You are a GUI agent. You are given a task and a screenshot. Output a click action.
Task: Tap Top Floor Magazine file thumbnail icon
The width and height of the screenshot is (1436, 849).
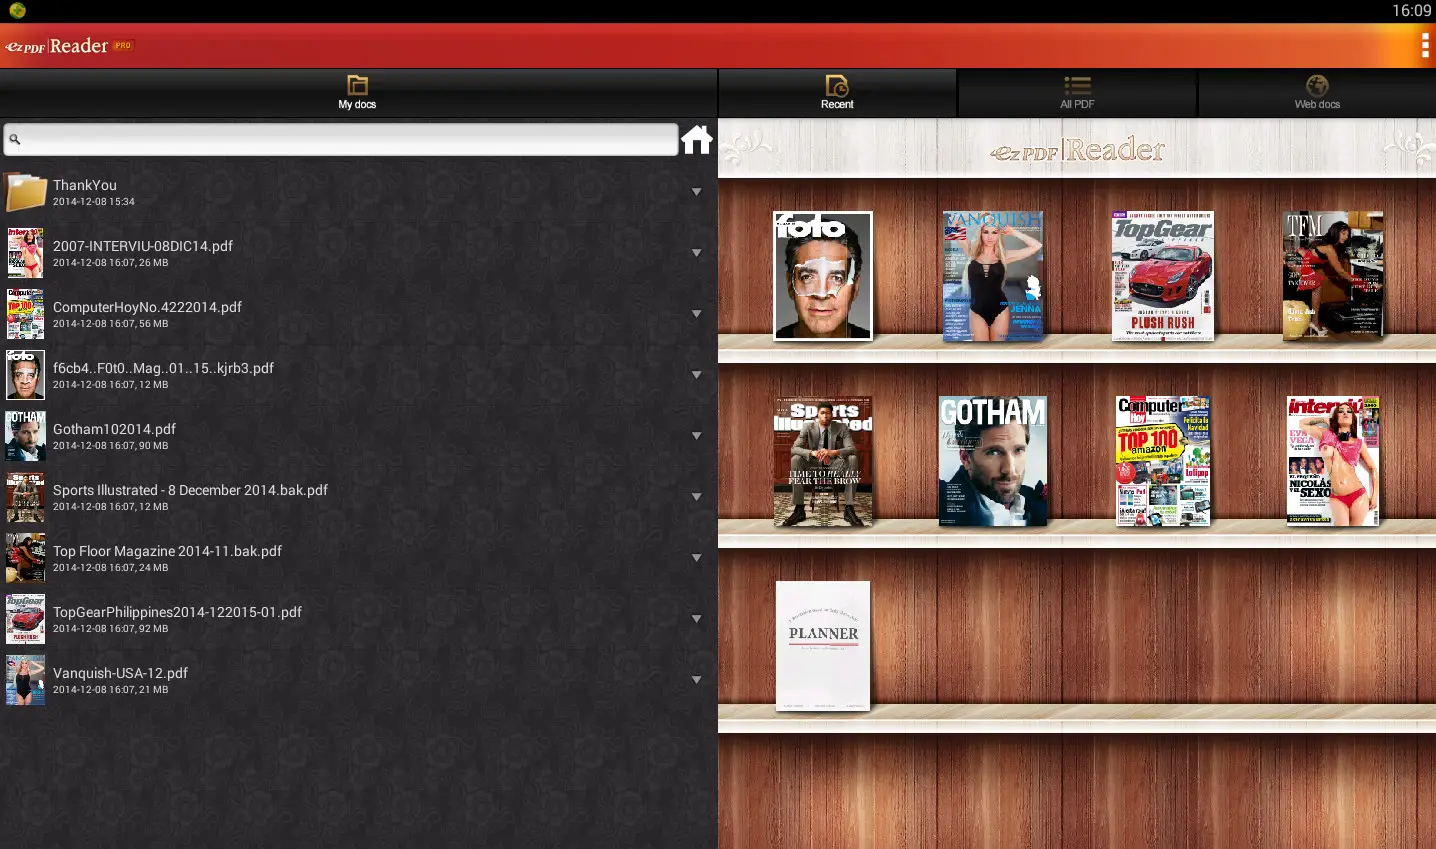[x=25, y=558]
